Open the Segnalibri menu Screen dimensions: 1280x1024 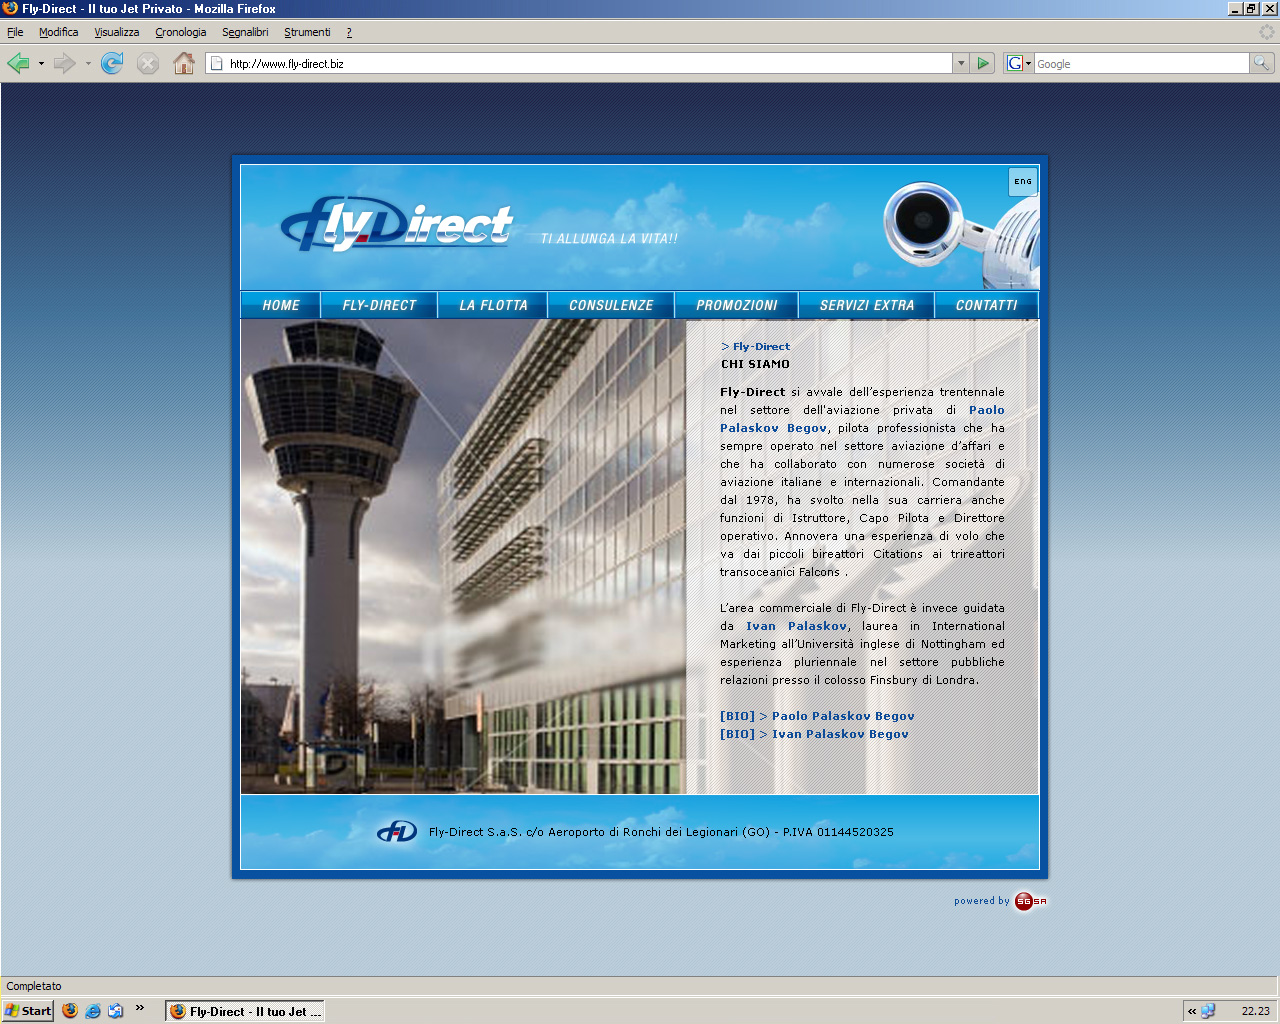245,32
